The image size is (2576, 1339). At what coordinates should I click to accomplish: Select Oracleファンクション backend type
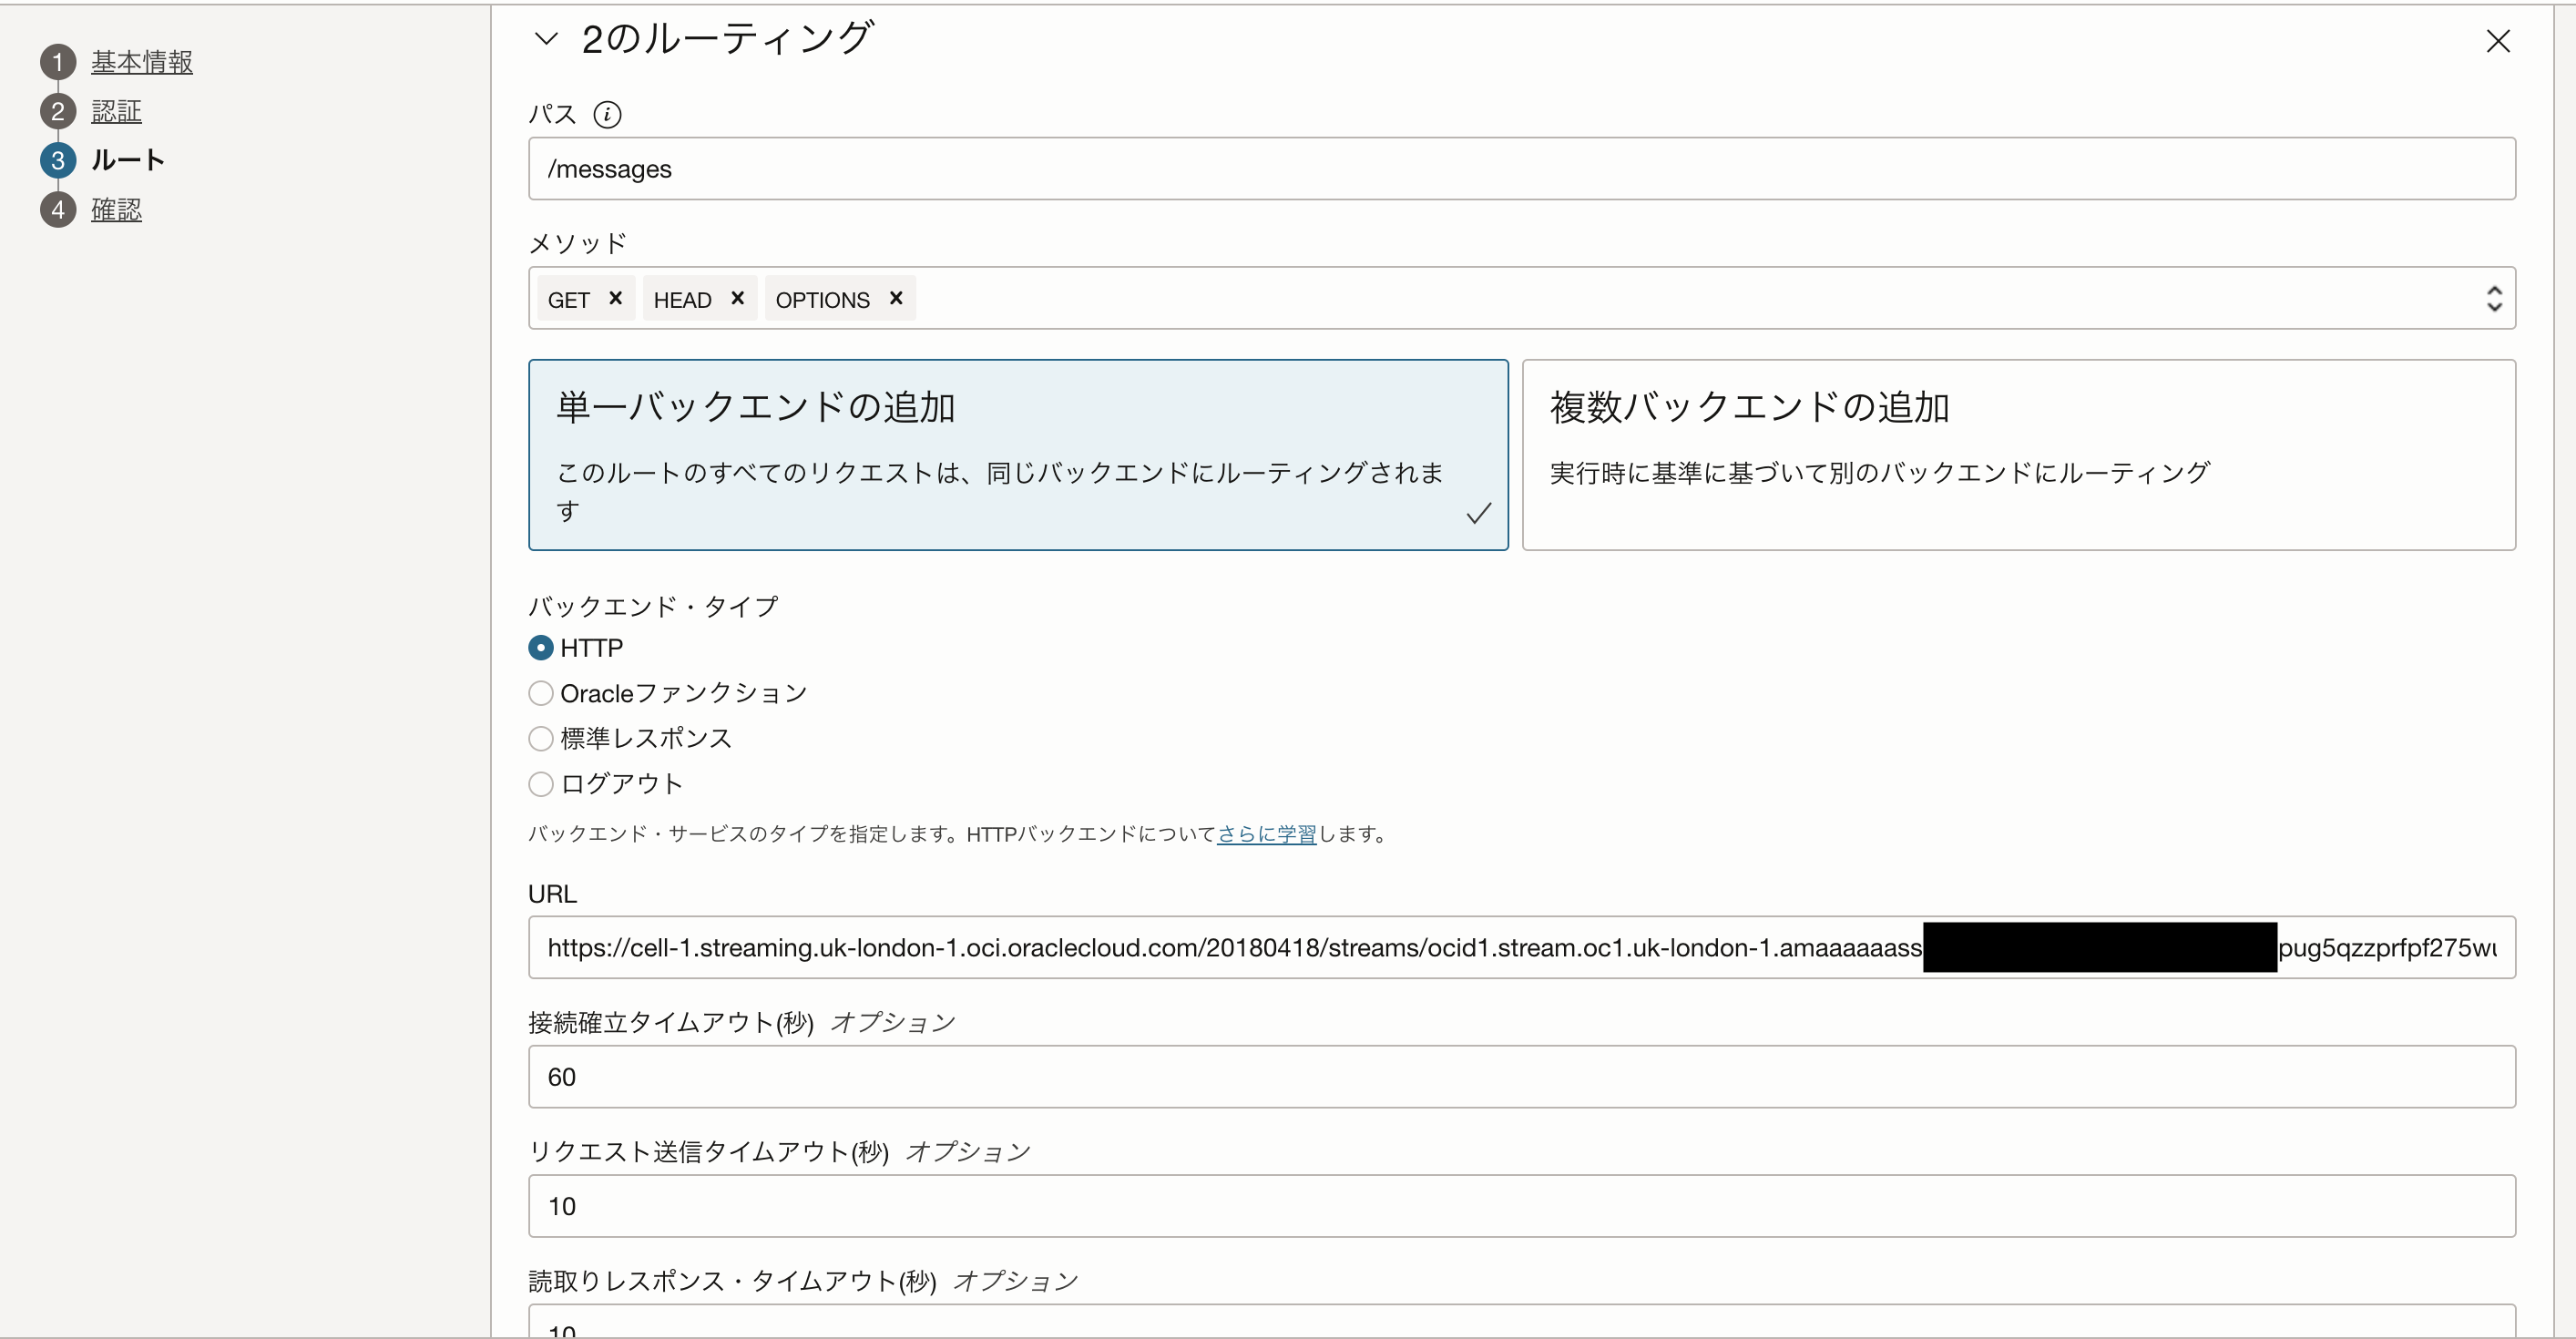pyautogui.click(x=540, y=692)
